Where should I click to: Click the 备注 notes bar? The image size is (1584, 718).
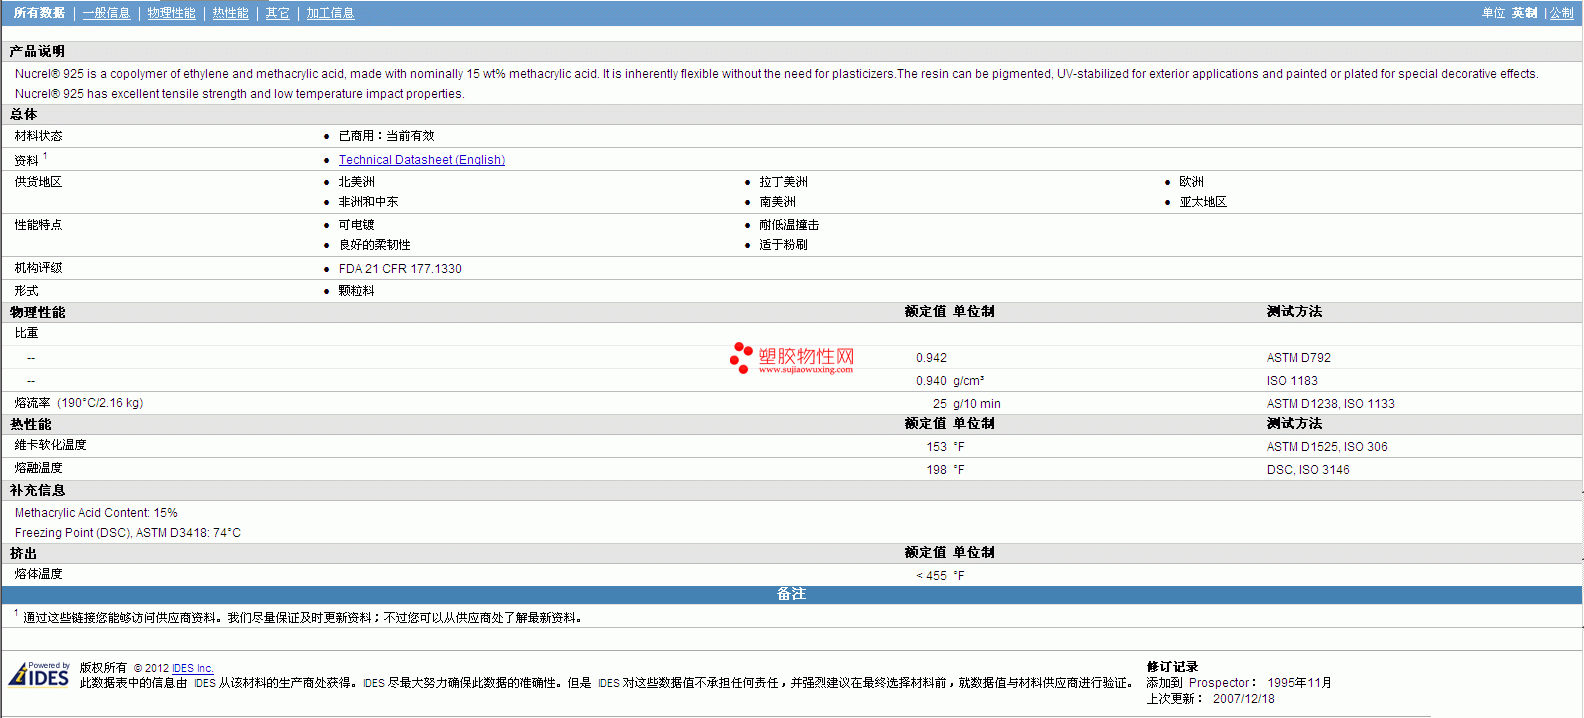[791, 594]
